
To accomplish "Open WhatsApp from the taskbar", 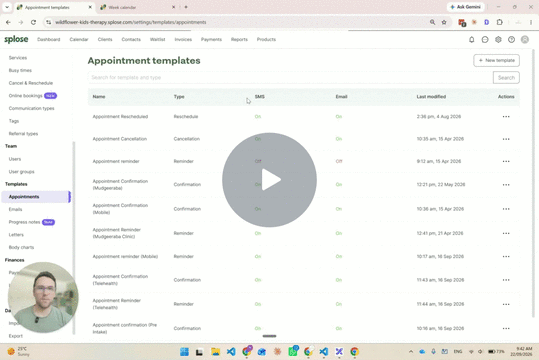I will tap(293, 351).
